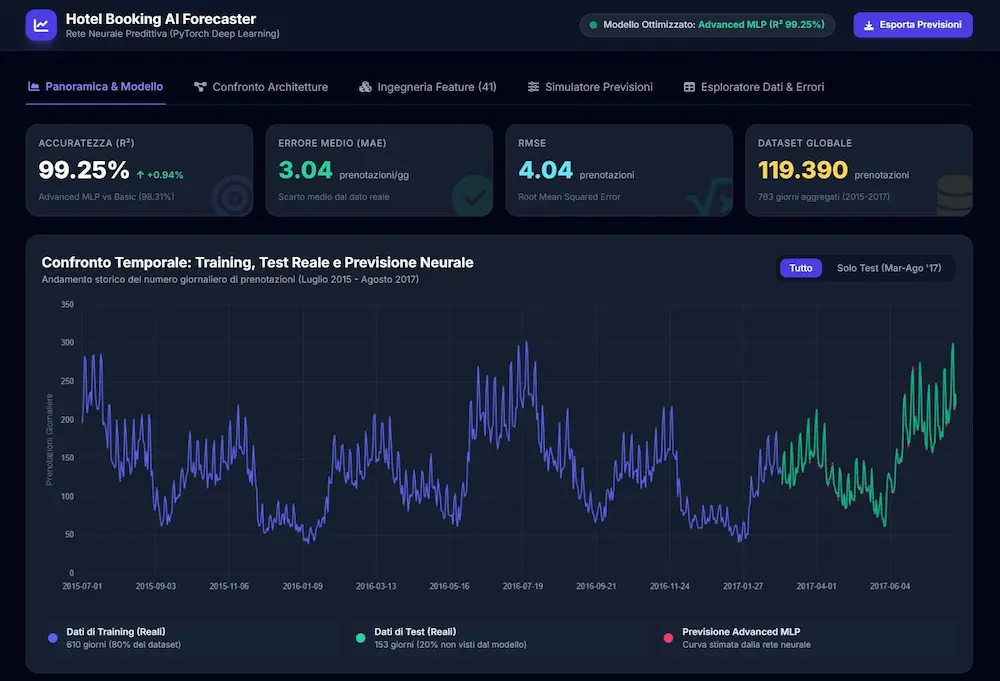Toggle the Dati di Training (Reali) legend series

click(115, 638)
